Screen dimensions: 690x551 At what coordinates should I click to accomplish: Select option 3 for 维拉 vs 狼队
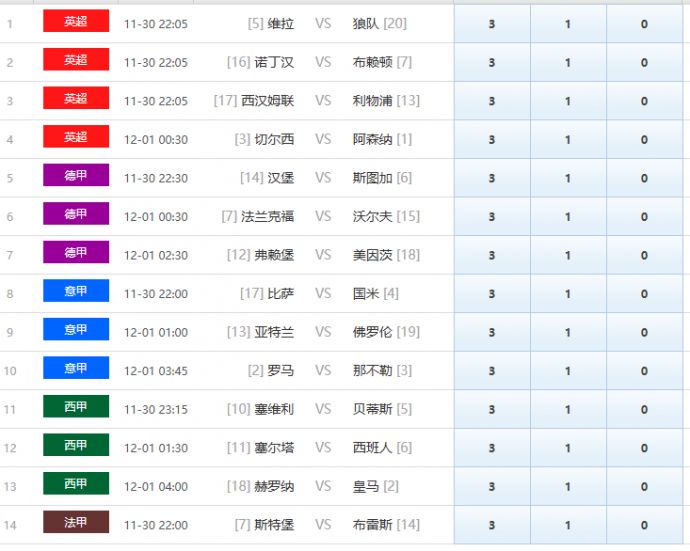[491, 24]
